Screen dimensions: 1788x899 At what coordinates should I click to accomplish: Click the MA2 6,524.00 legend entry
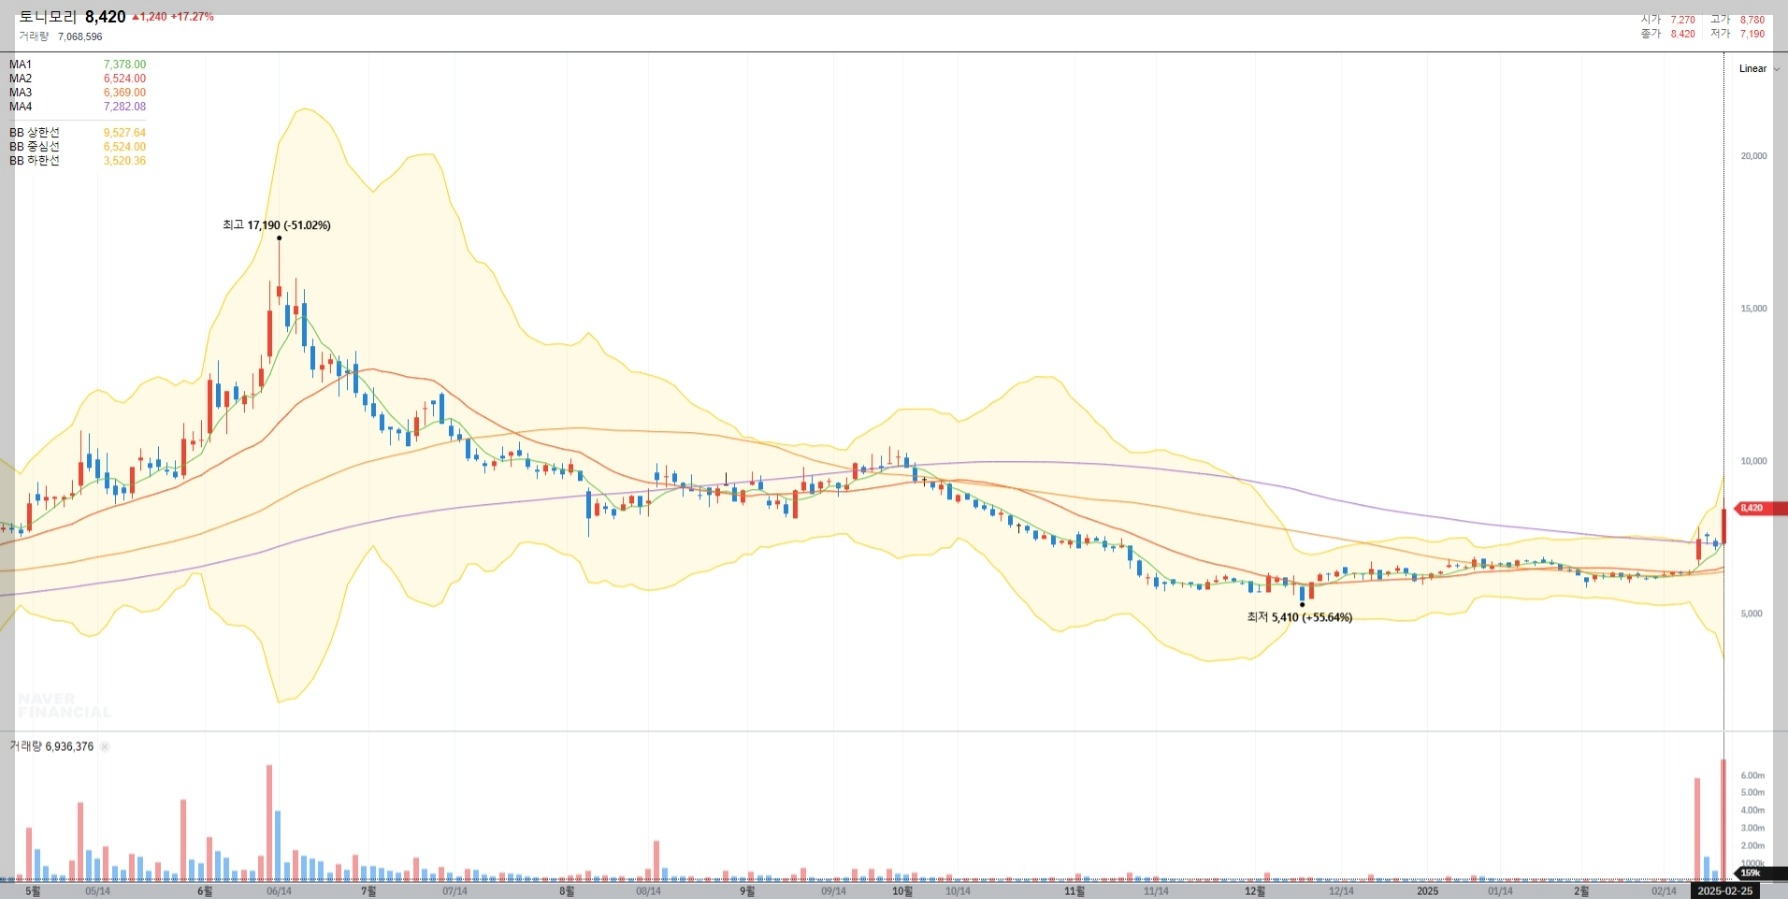[77, 79]
